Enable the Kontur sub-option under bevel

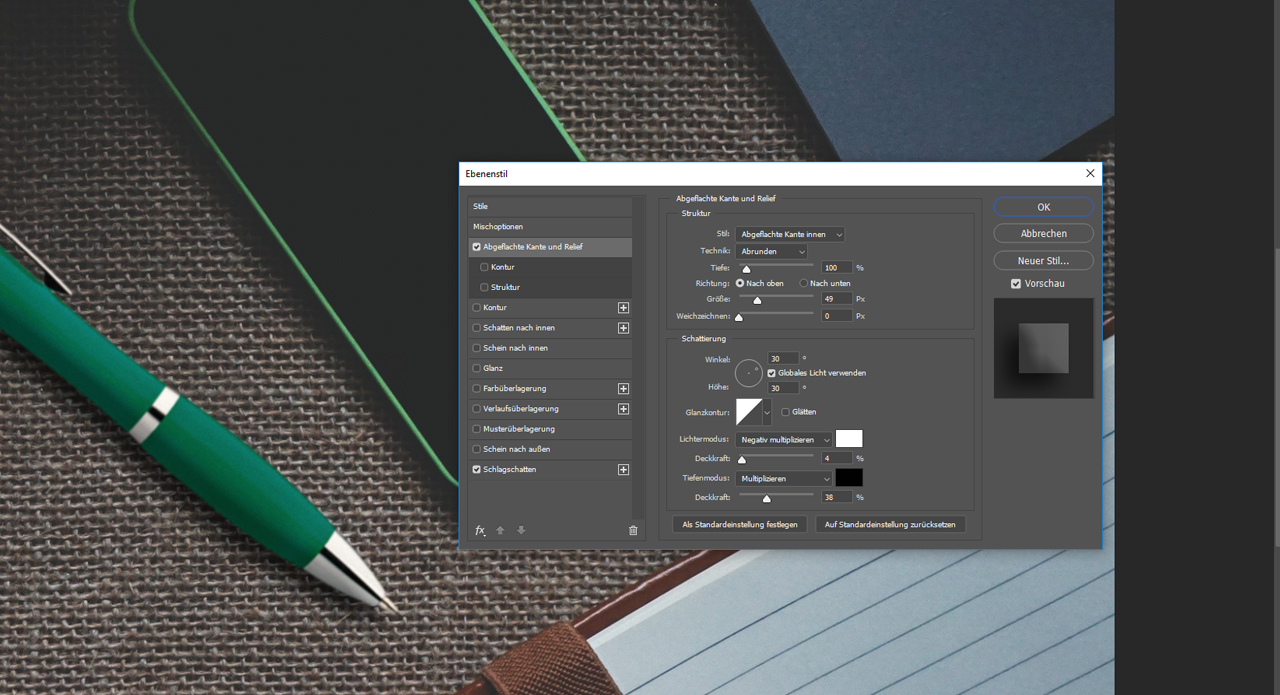[485, 267]
